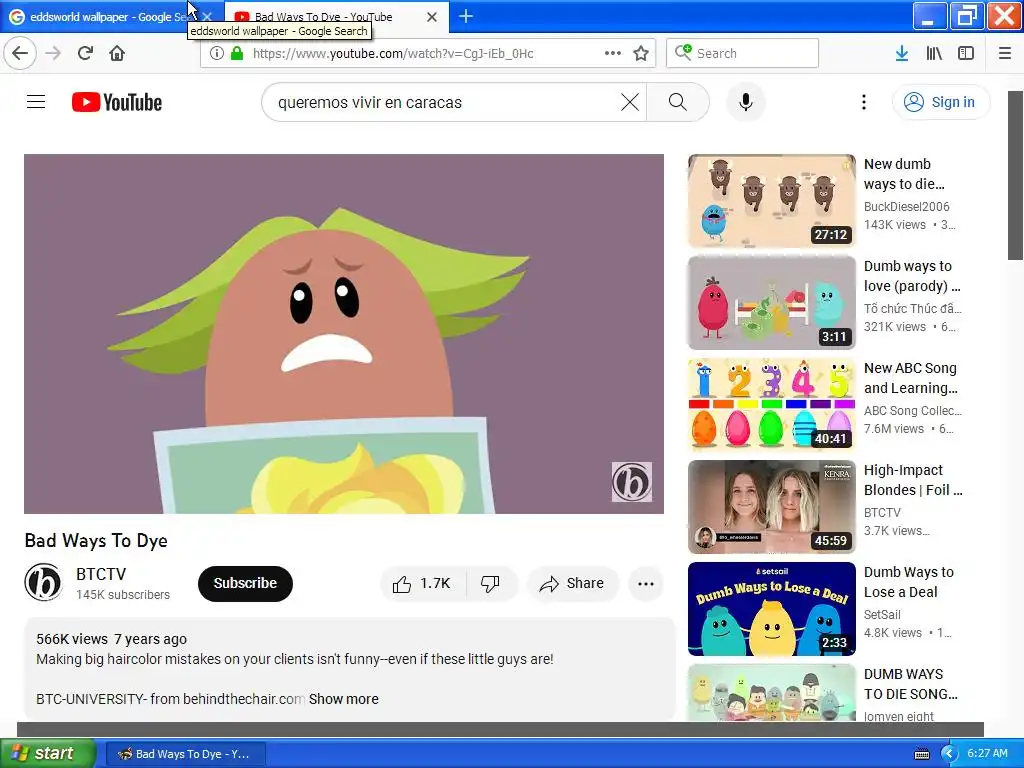Expand description with Show more
Screen dimensions: 1024x768
[344, 699]
